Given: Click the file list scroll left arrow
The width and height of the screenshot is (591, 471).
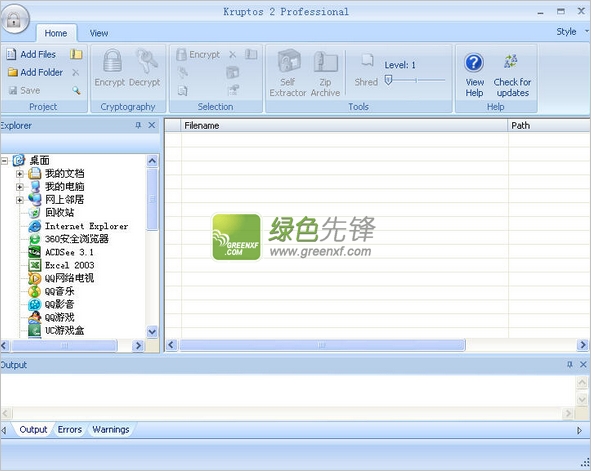Looking at the screenshot, I should [x=171, y=345].
